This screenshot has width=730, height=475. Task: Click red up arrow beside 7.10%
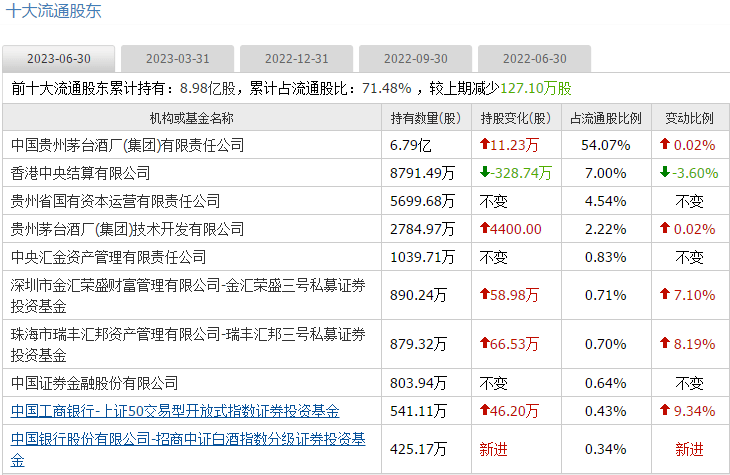664,295
